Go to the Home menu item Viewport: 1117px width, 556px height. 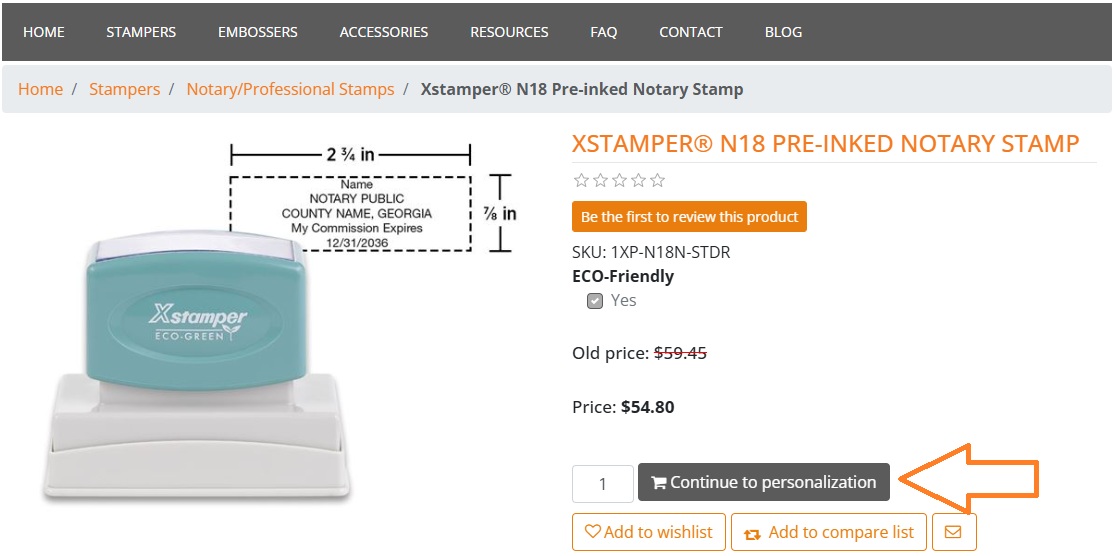pyautogui.click(x=44, y=32)
